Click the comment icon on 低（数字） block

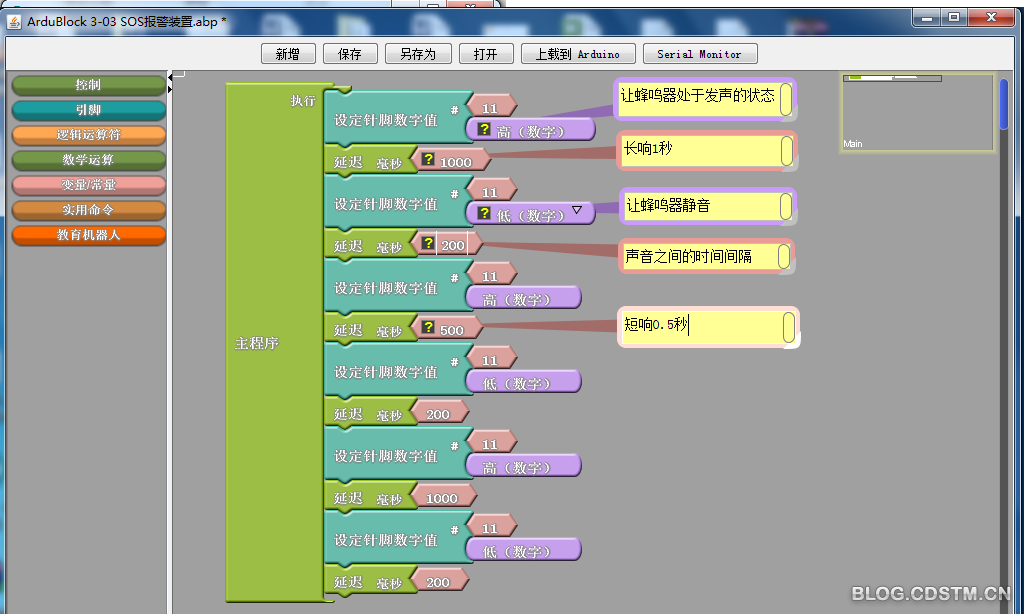point(484,214)
